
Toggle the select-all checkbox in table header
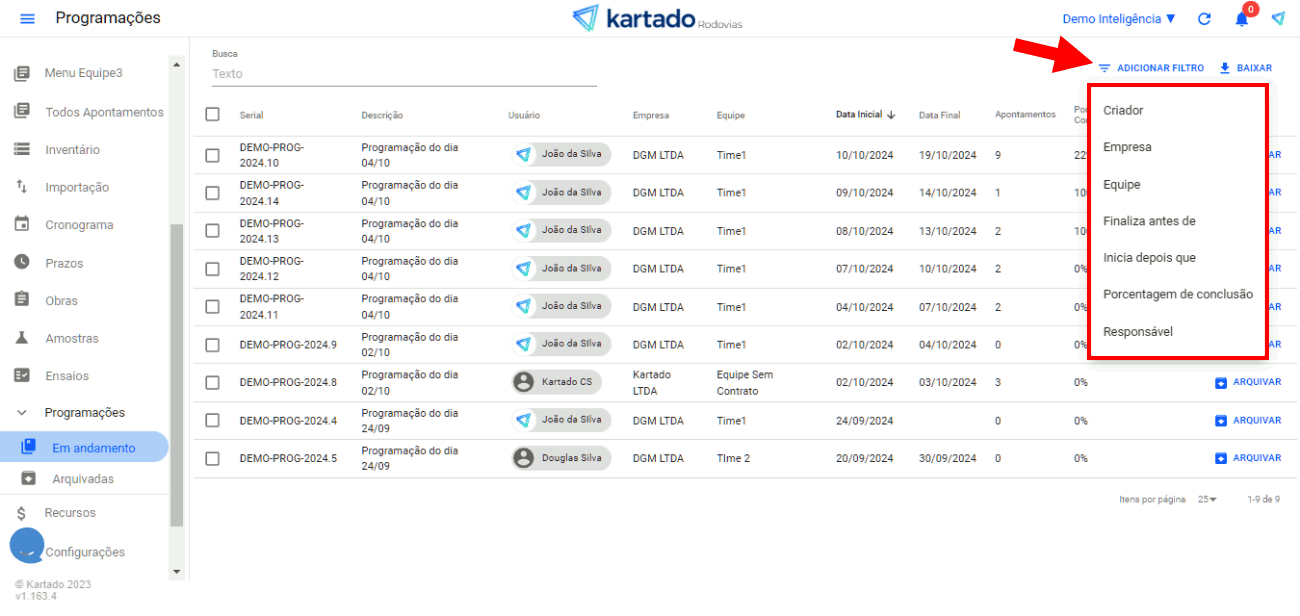212,114
